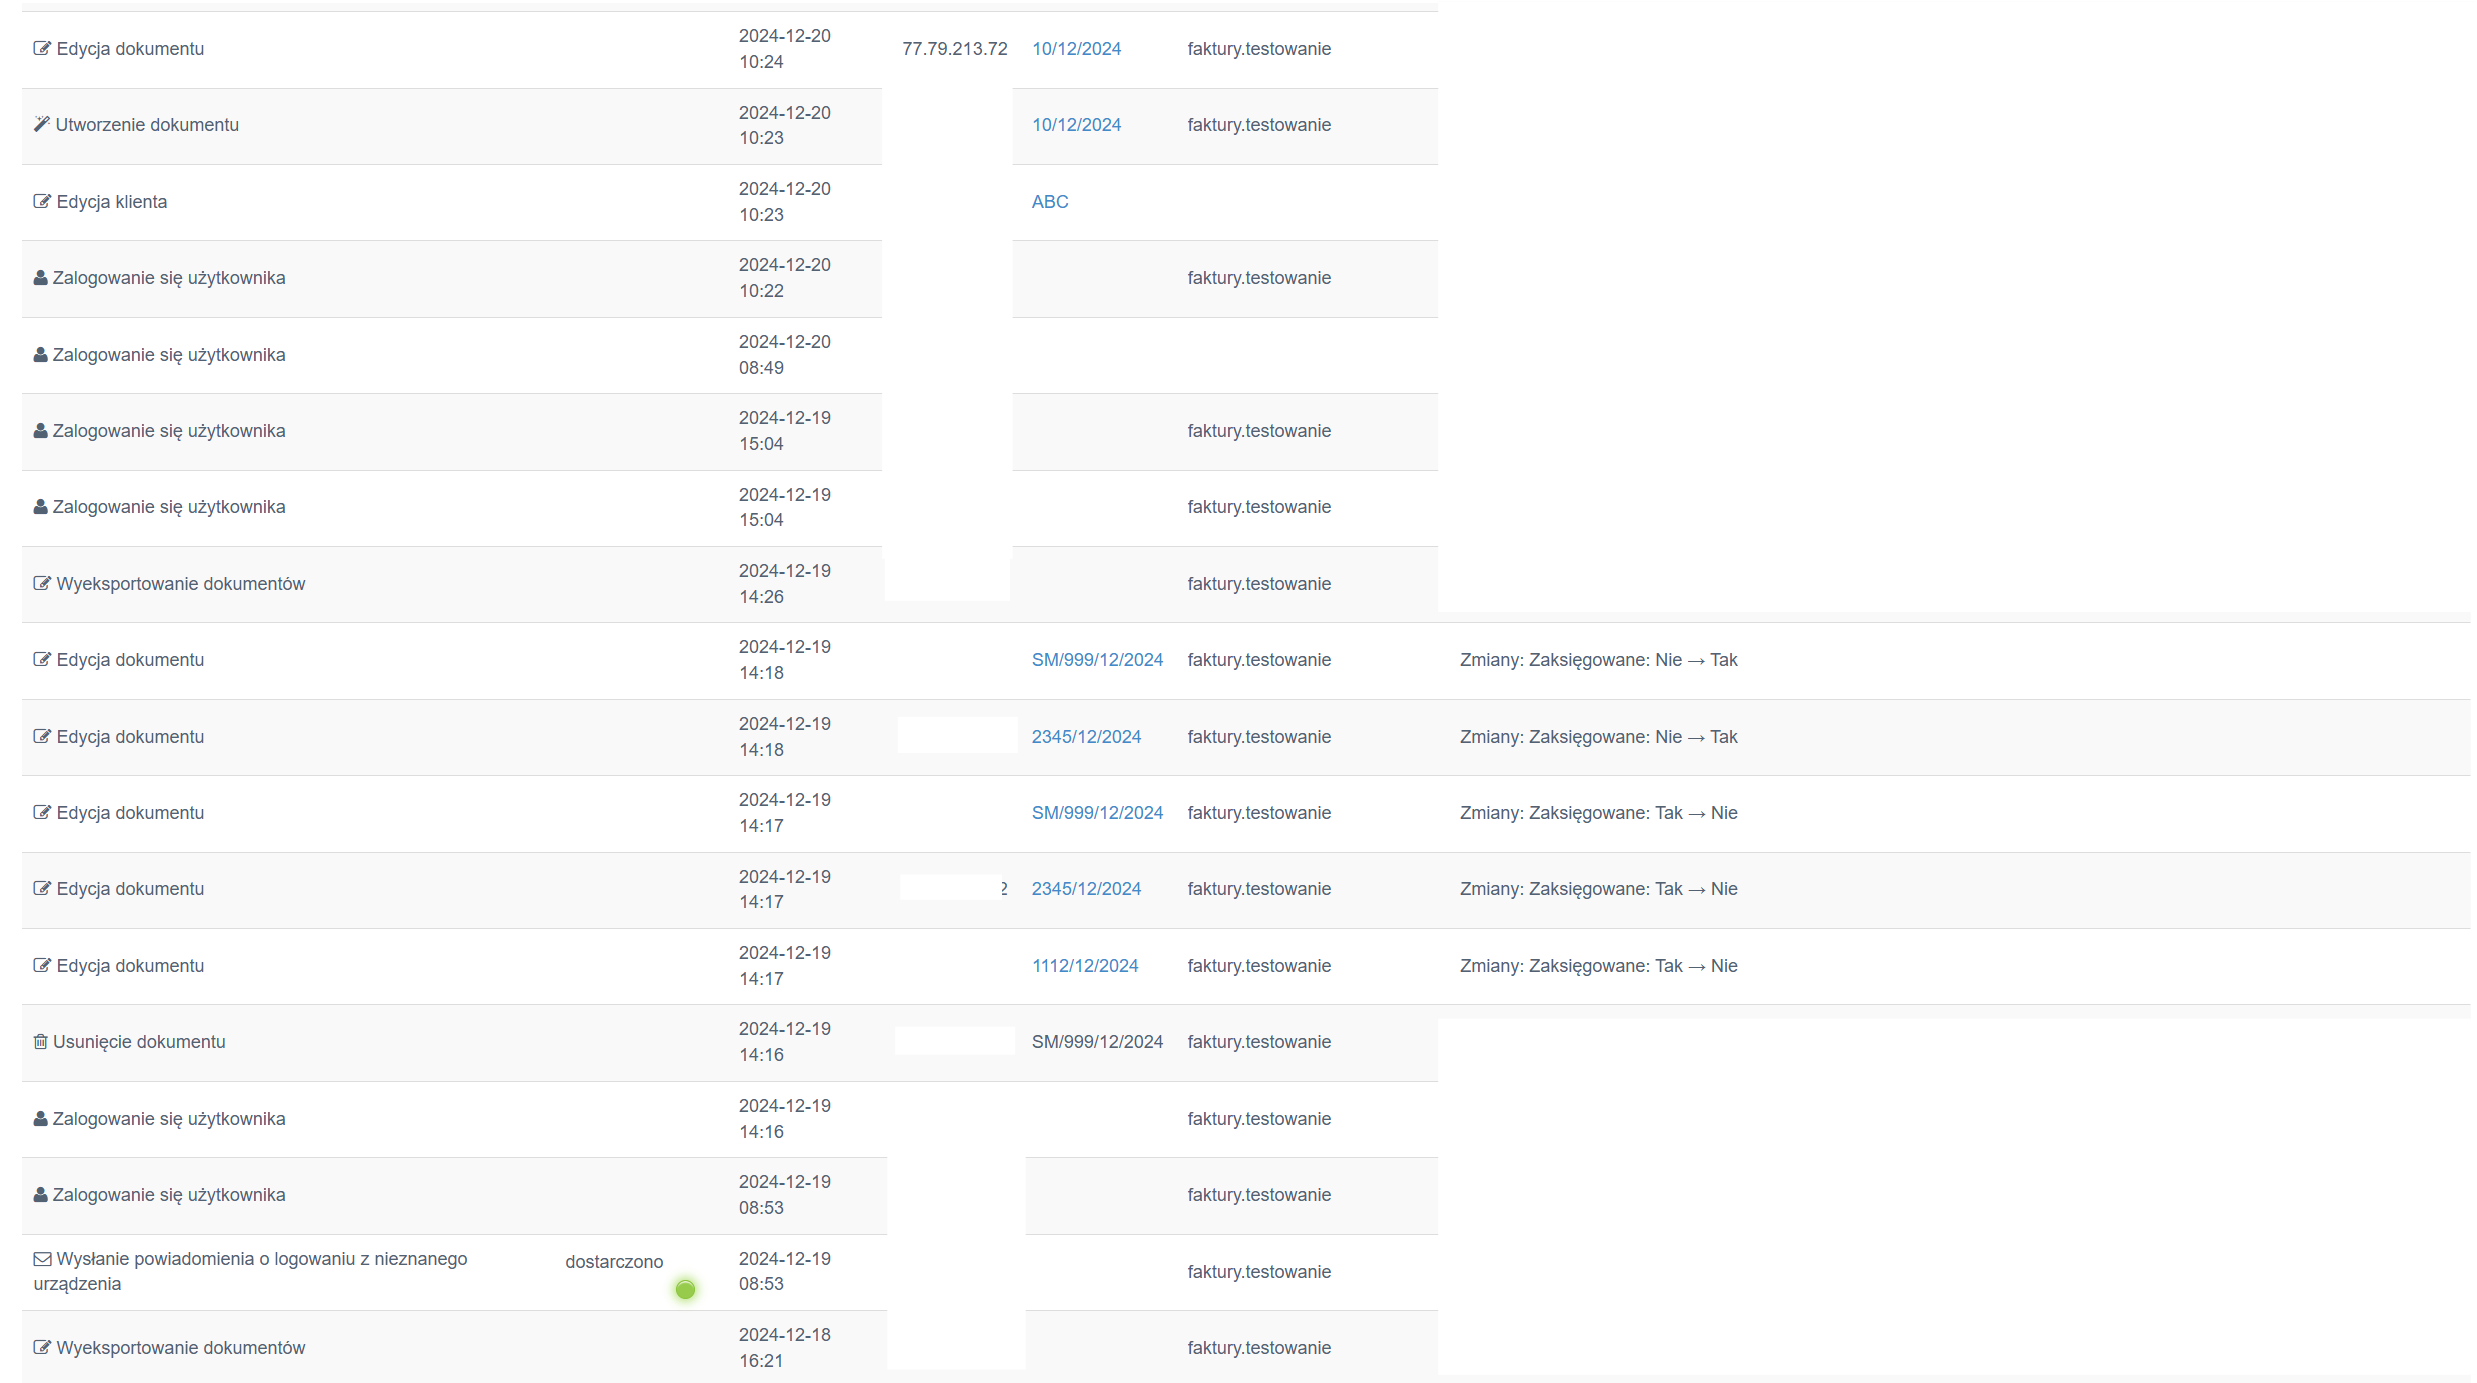Open the 1112/12/2024 document link
The height and width of the screenshot is (1383, 2477).
1085,966
